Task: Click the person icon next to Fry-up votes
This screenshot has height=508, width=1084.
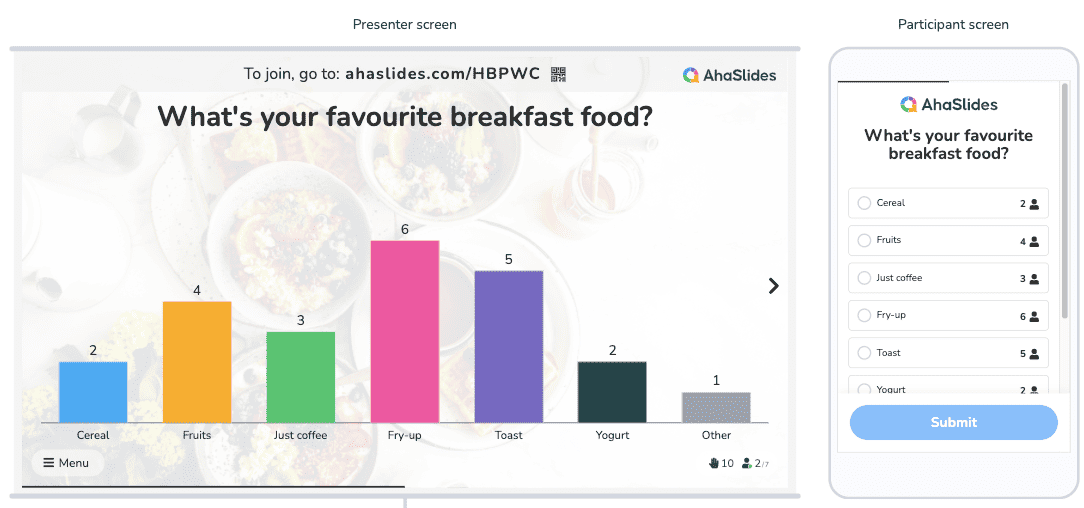Action: pos(1034,317)
